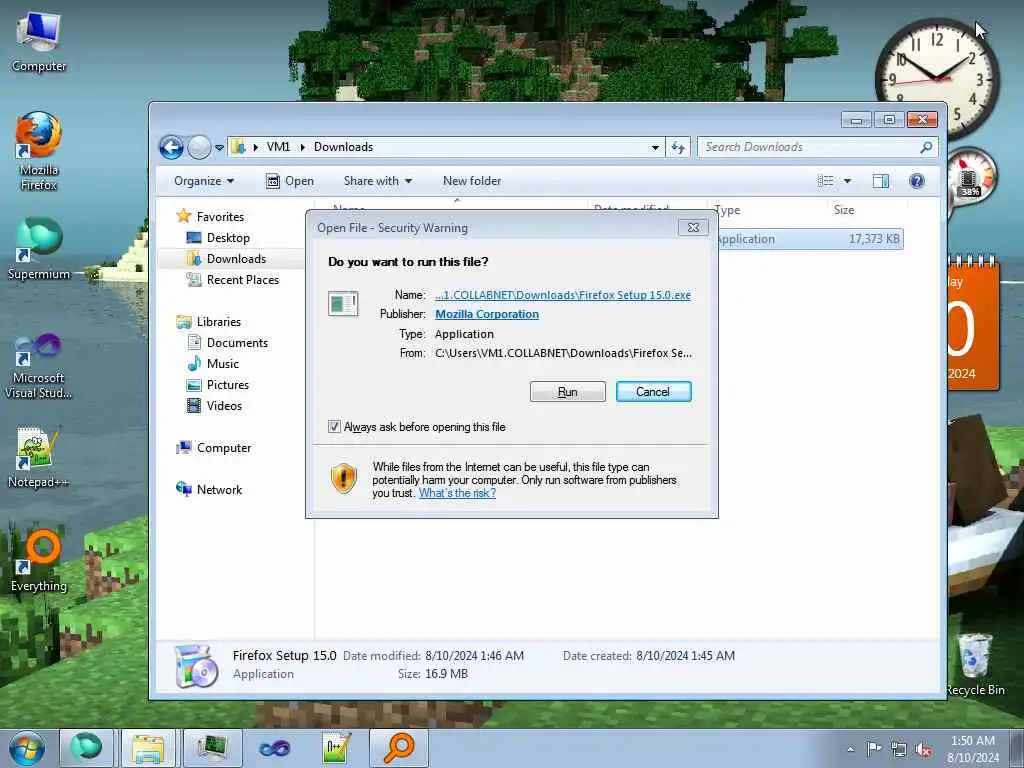
Task: Click the Explorer Back arrow button
Action: click(171, 148)
